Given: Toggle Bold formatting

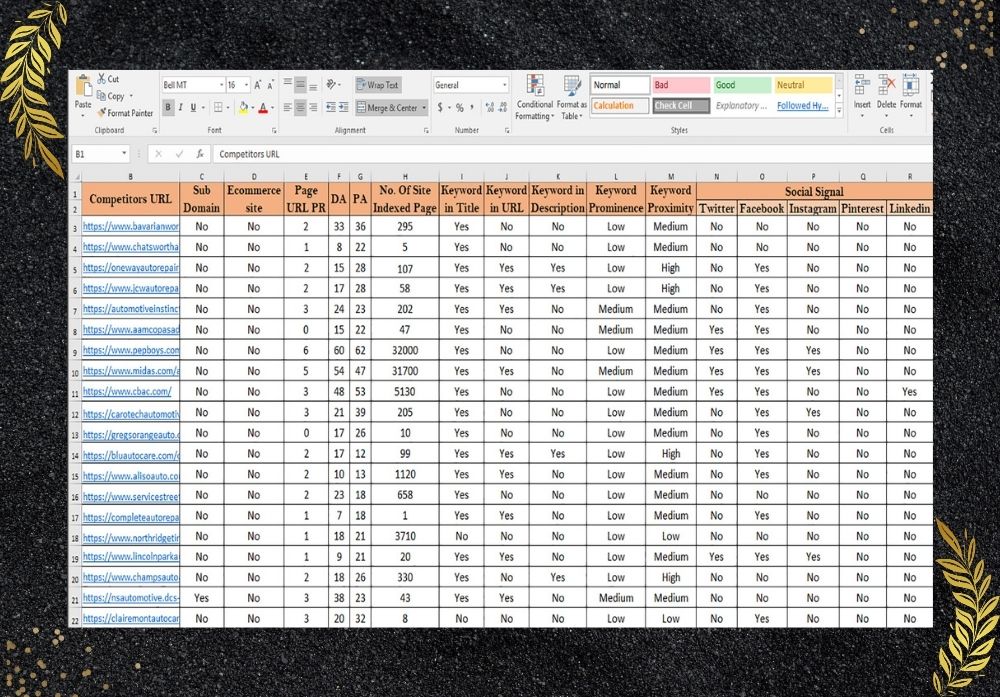Looking at the screenshot, I should click(169, 107).
